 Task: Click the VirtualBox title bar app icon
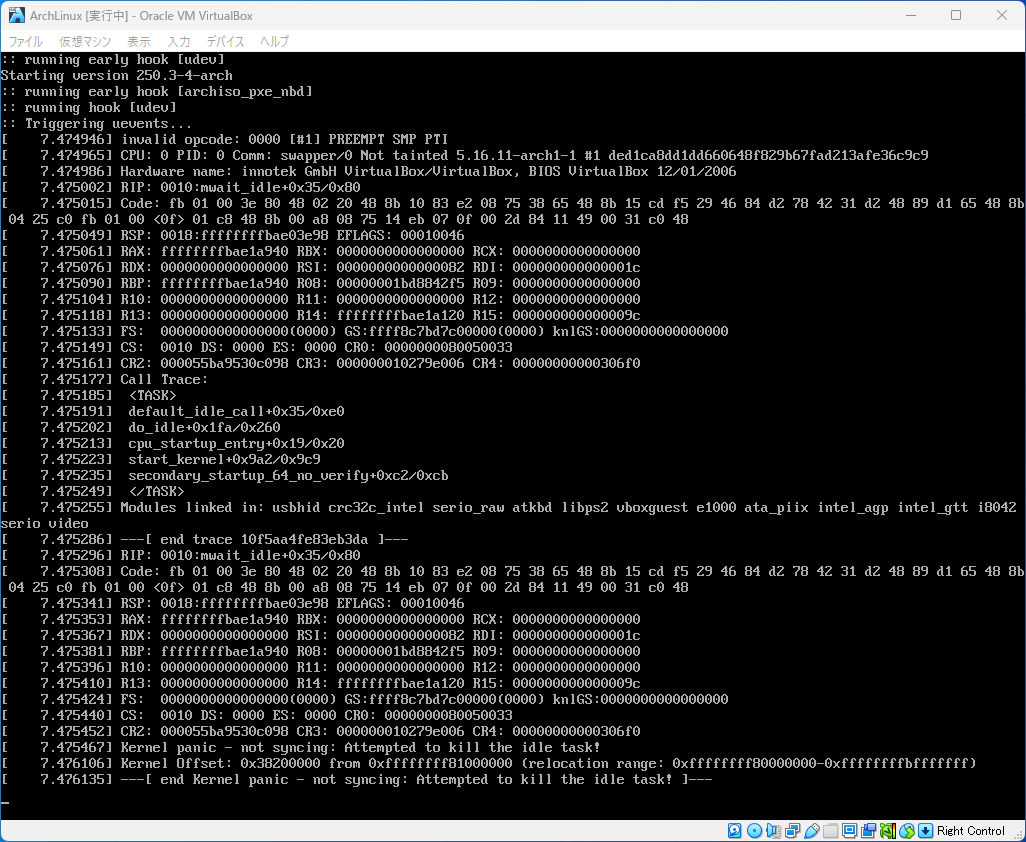tap(16, 15)
